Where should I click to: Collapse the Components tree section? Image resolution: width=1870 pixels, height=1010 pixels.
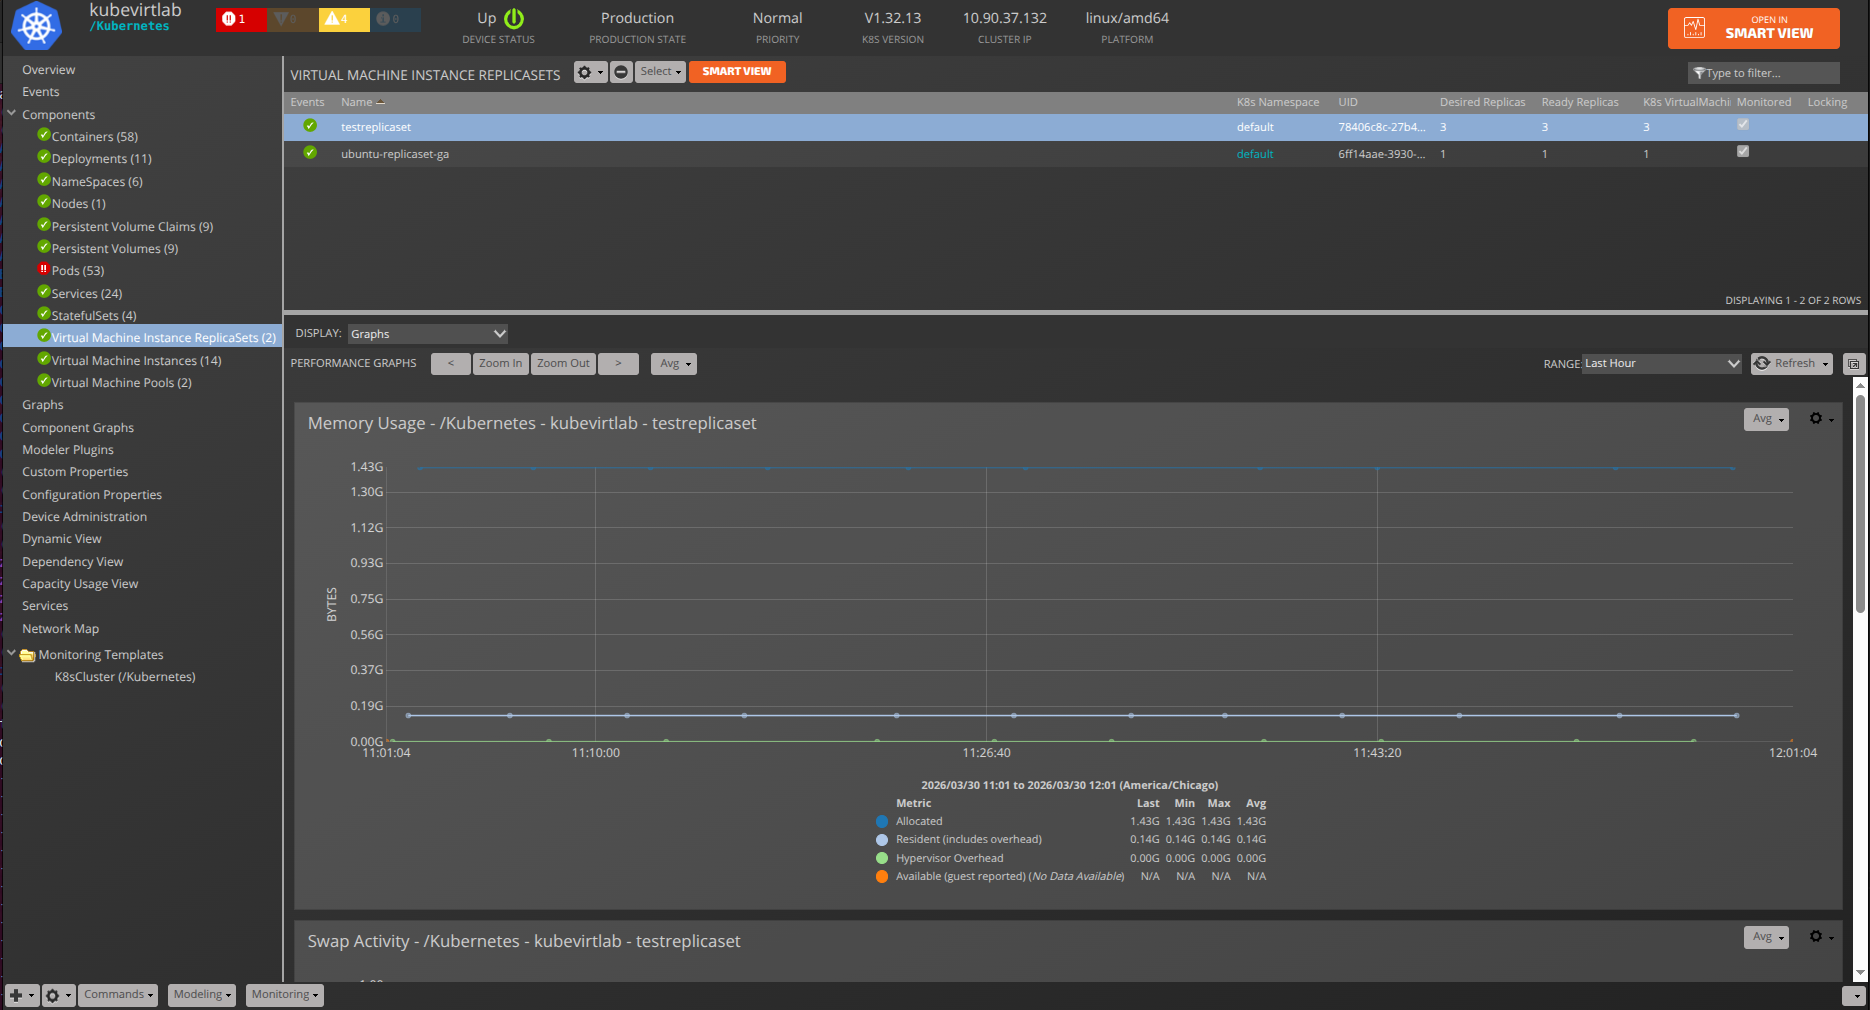[x=12, y=114]
